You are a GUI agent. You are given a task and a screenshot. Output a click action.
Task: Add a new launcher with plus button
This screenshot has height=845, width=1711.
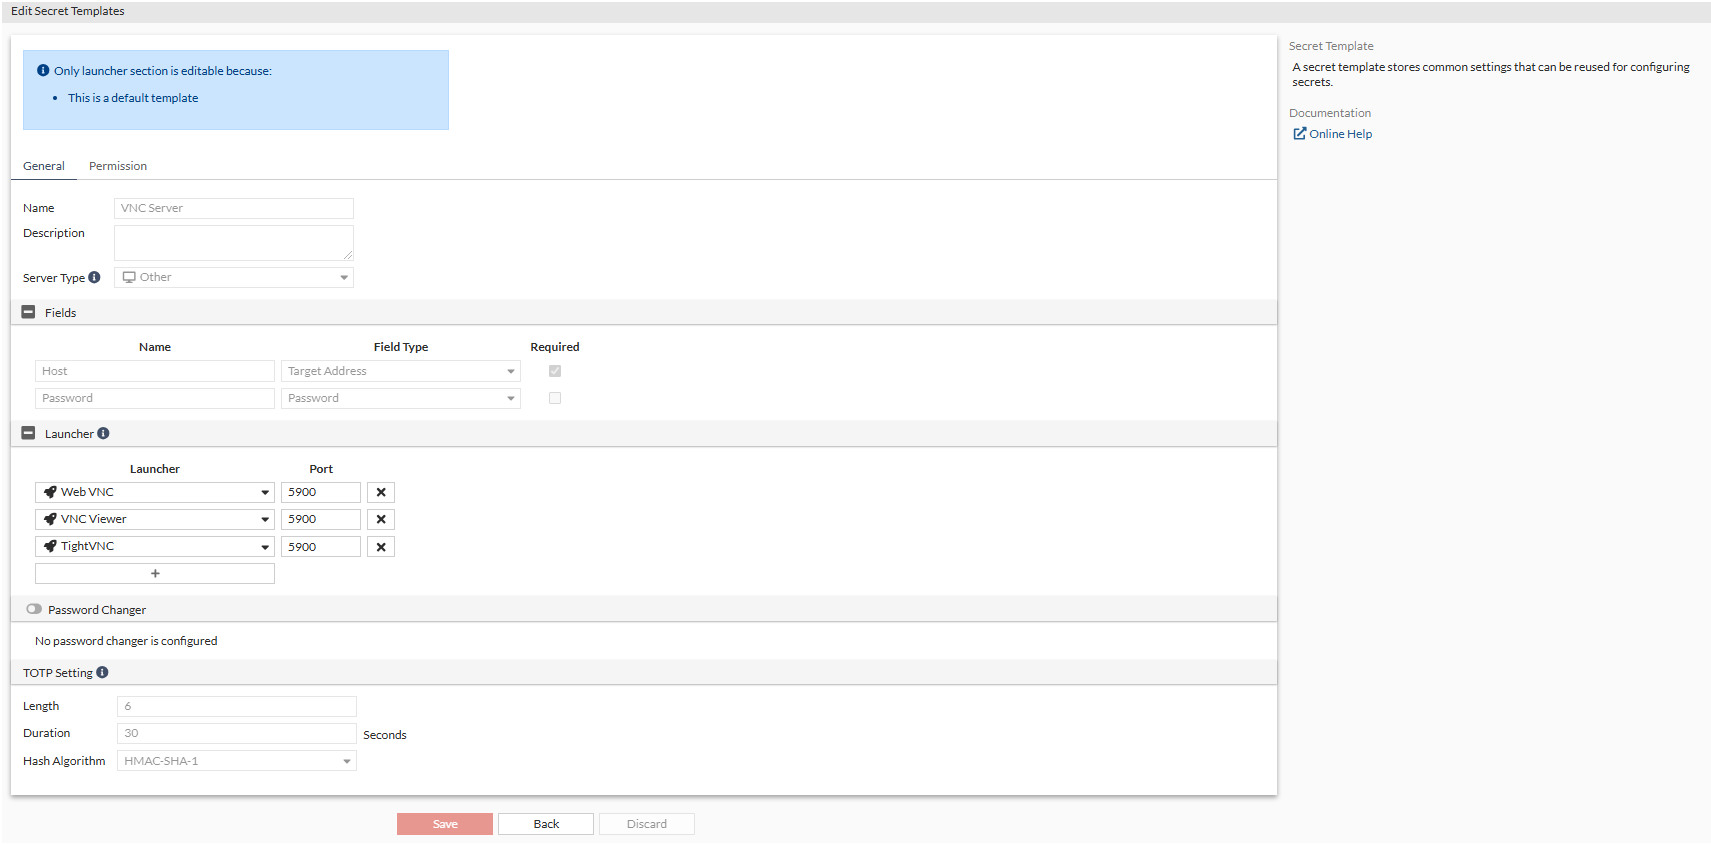(155, 574)
